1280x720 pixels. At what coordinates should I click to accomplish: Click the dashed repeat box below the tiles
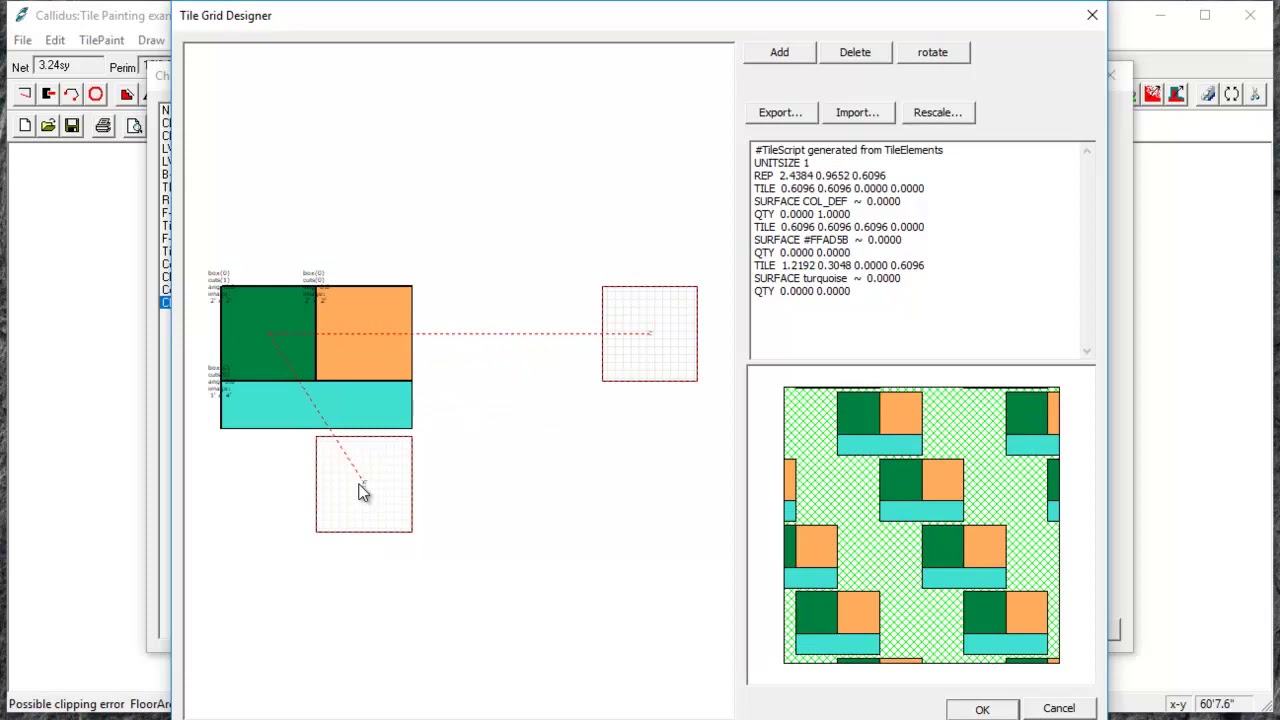(x=364, y=484)
